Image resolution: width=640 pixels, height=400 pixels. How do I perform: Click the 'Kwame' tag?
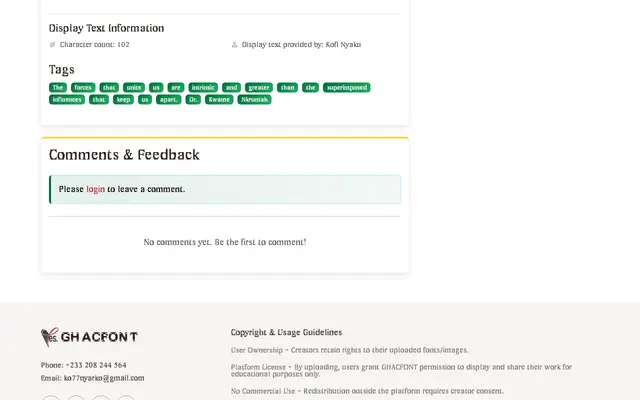pos(219,100)
